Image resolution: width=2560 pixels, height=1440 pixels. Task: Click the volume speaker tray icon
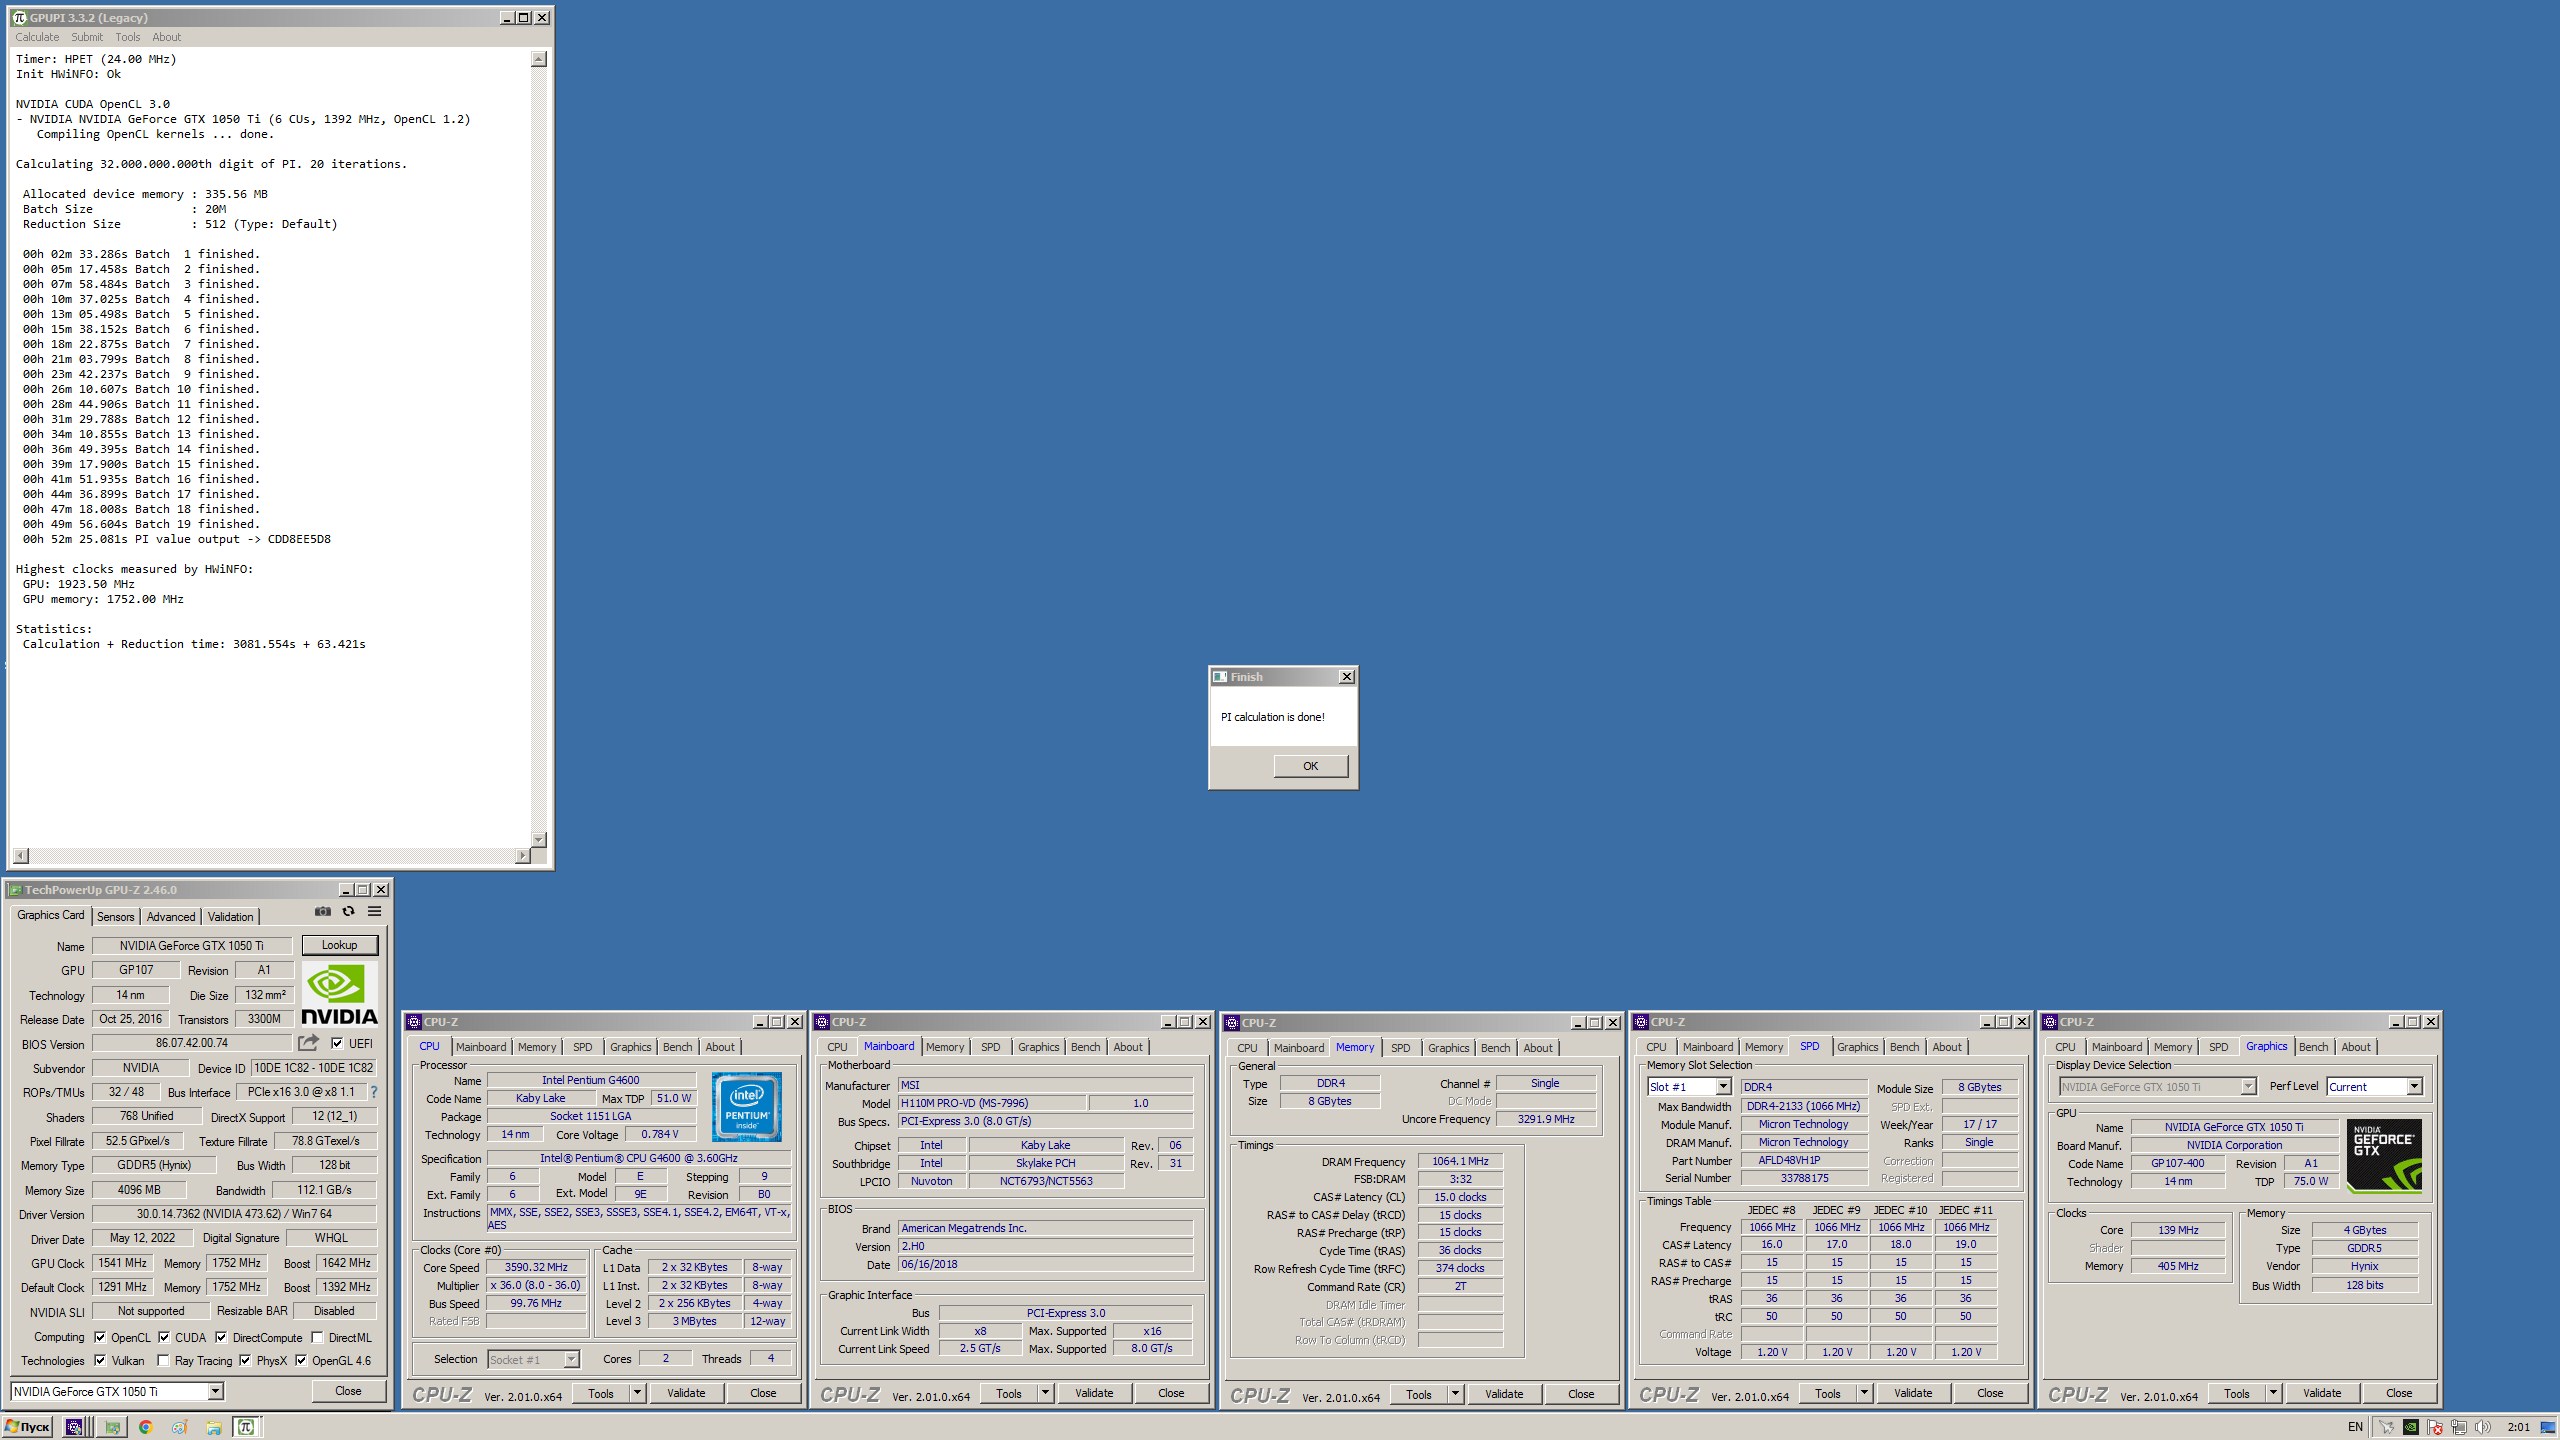click(x=2483, y=1427)
